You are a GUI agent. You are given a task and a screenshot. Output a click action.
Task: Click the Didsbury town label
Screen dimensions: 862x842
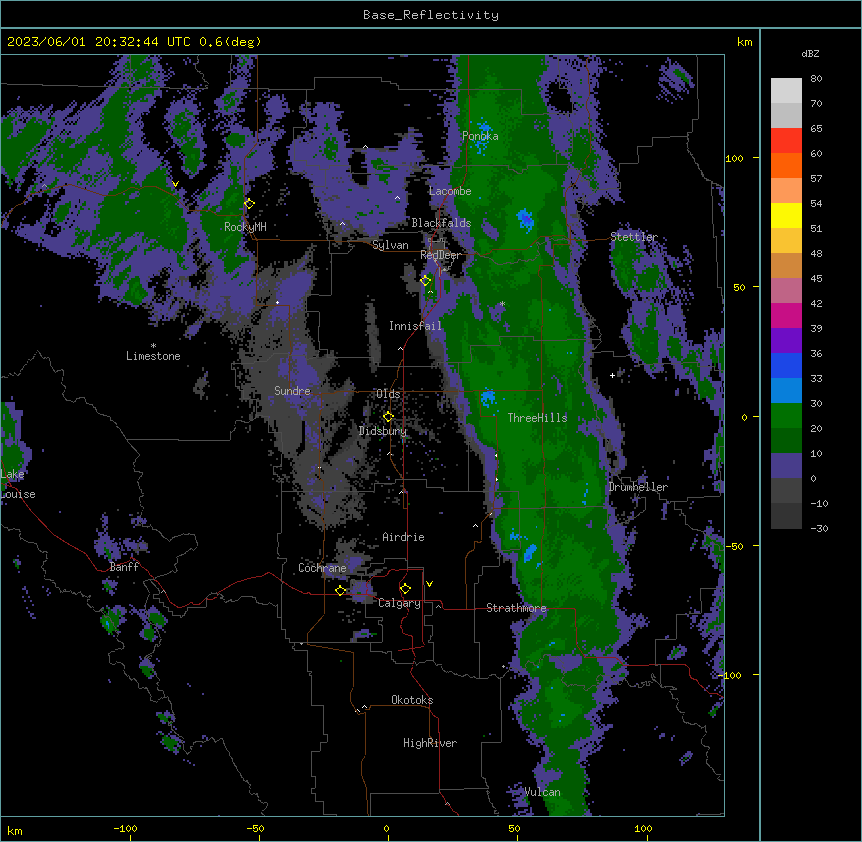tap(383, 431)
